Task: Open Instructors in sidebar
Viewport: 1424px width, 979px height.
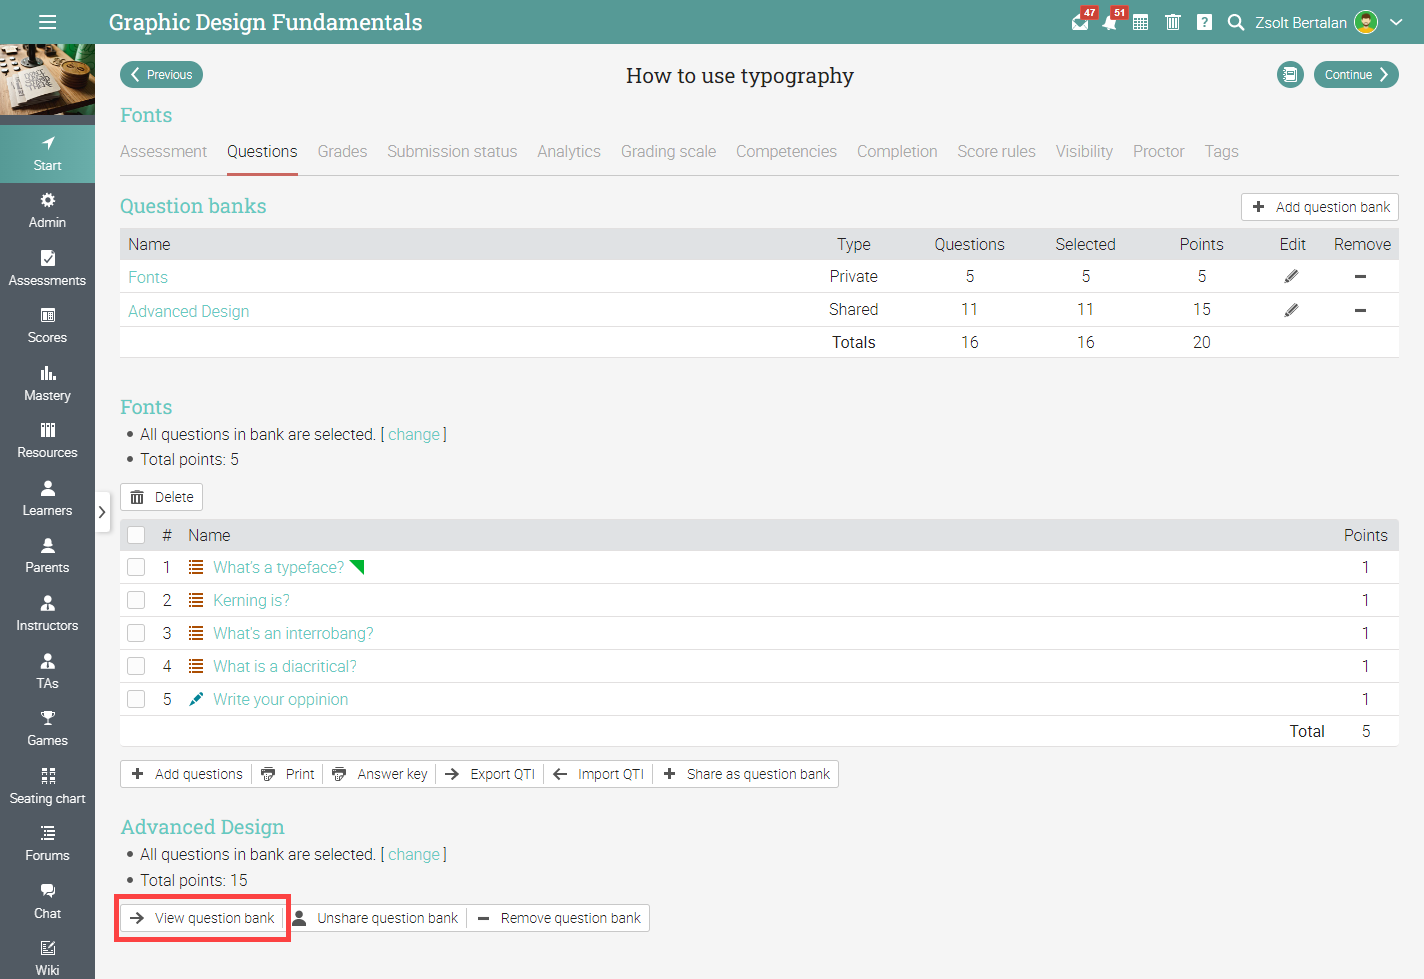Action: (47, 614)
